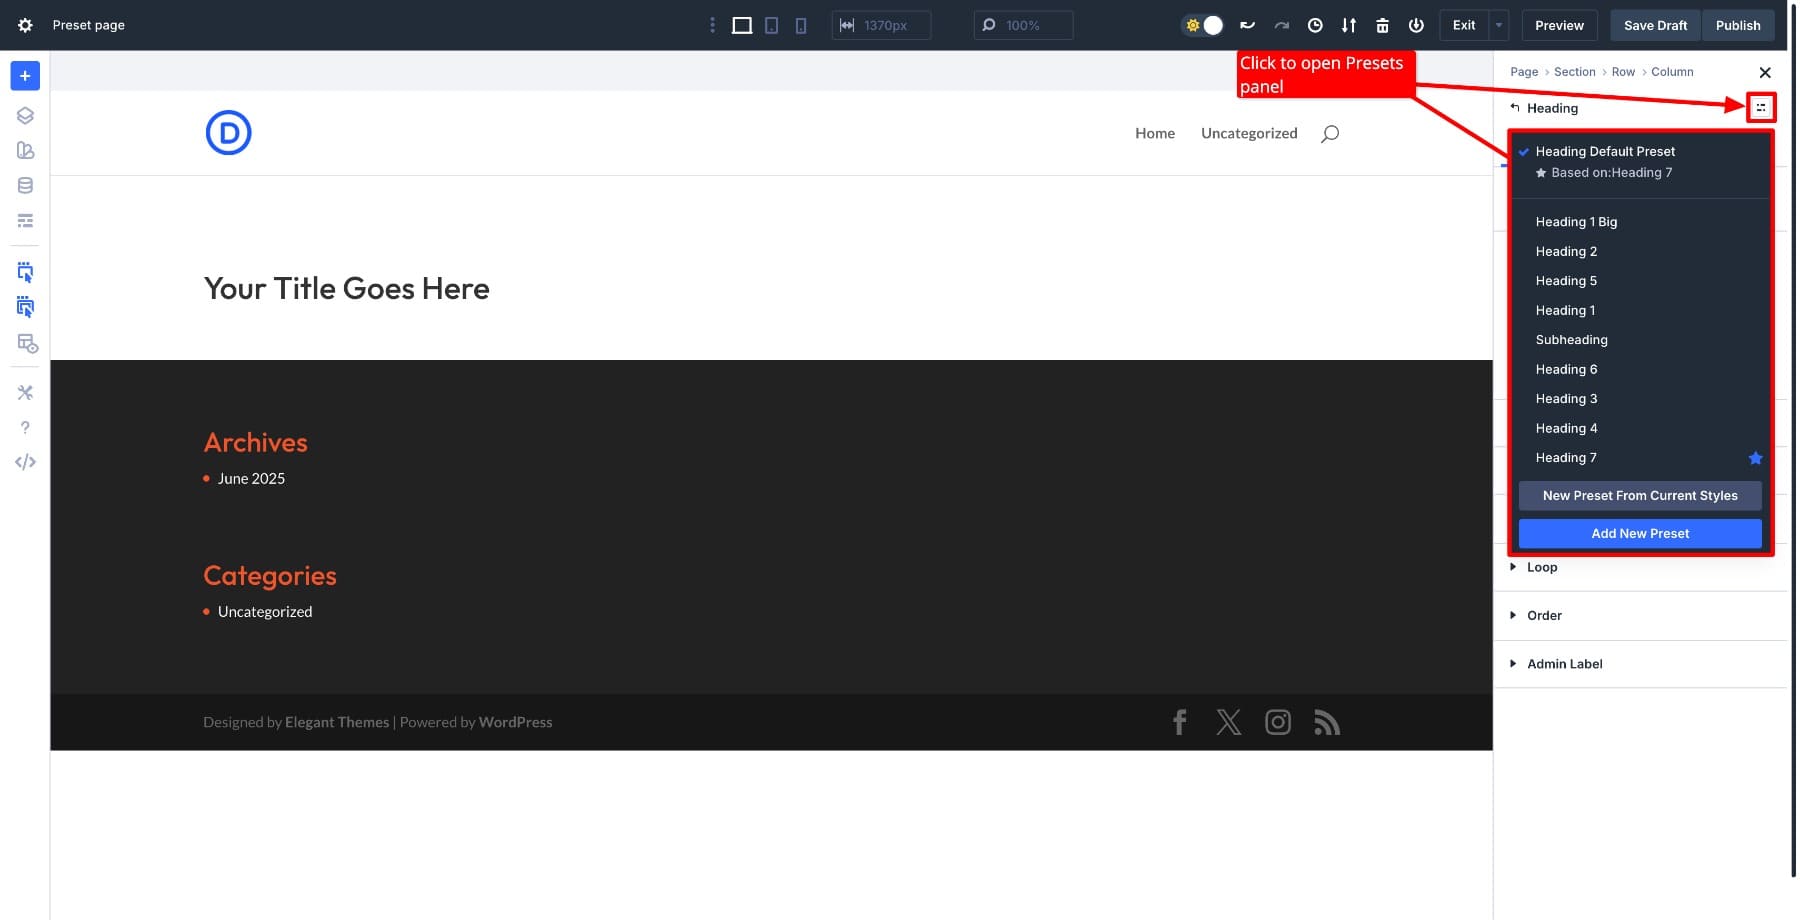Expand the Loop settings group
Screen dimensions: 1800x920
1541,567
